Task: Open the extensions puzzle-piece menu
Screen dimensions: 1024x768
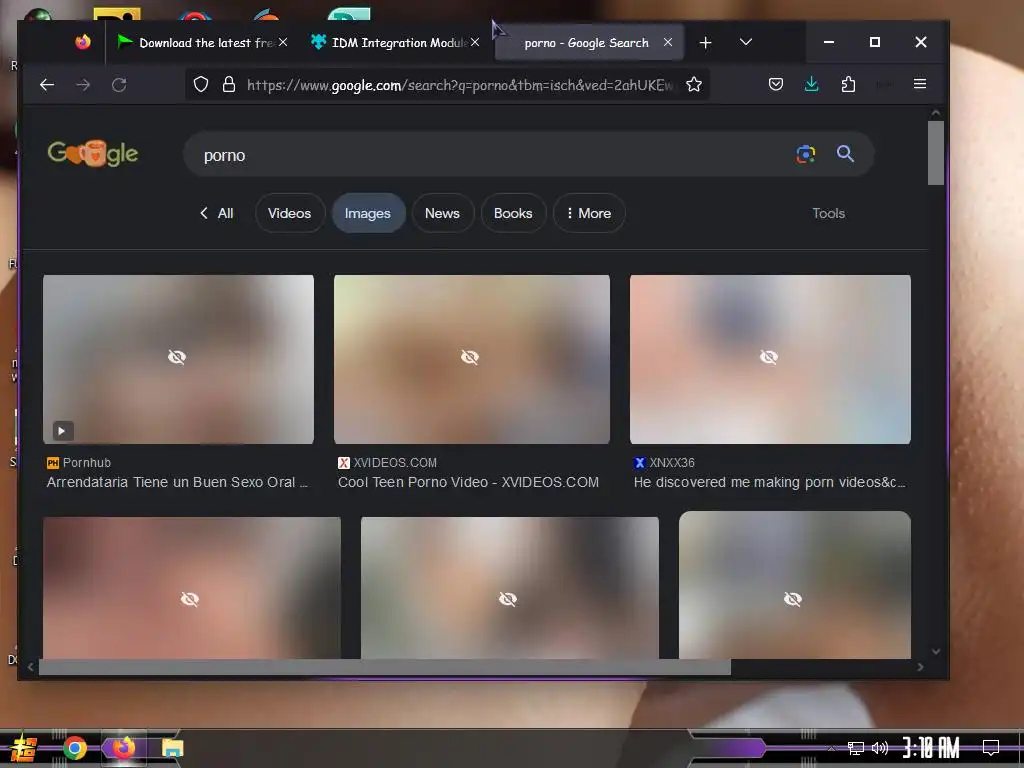Action: tap(848, 84)
